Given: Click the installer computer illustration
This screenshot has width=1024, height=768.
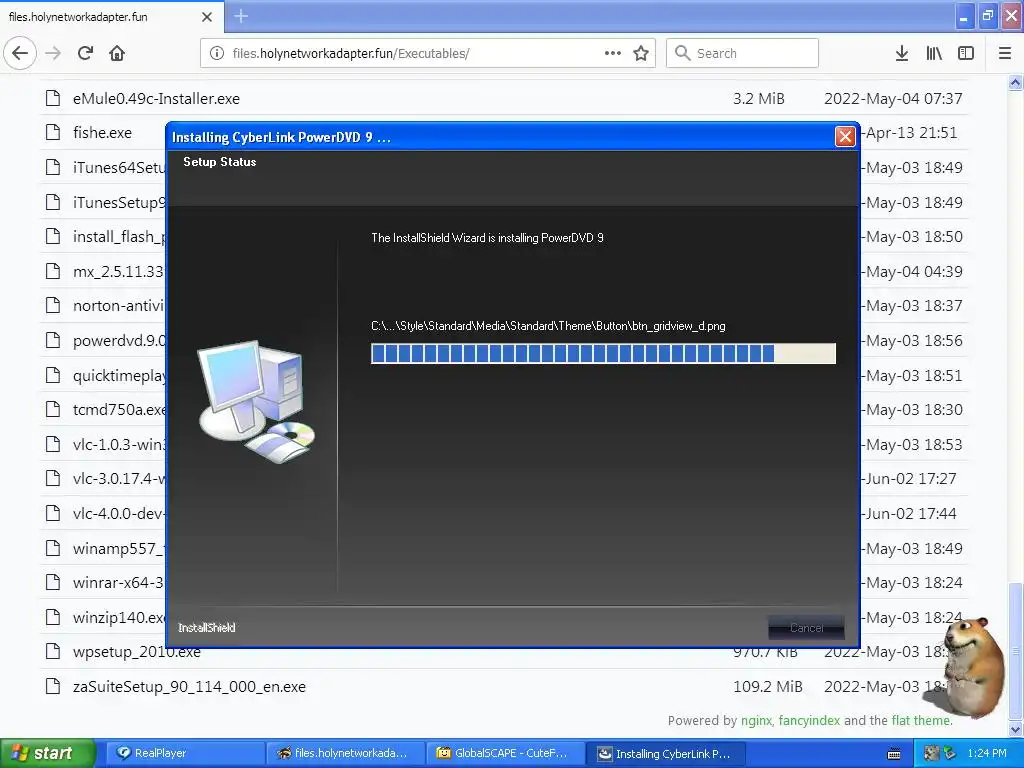Looking at the screenshot, I should 256,402.
